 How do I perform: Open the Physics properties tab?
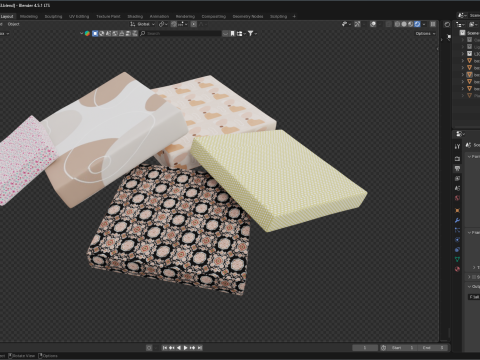457,240
